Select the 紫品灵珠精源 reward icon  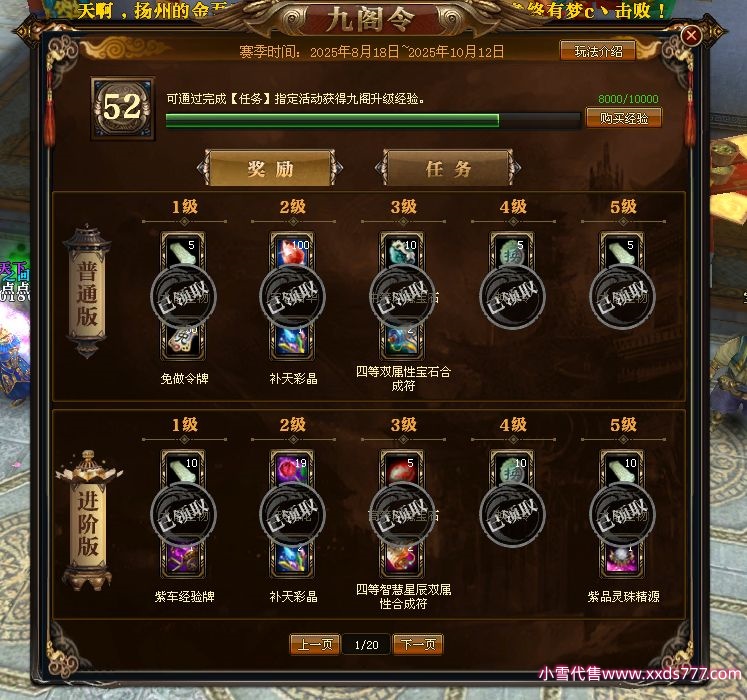[622, 558]
